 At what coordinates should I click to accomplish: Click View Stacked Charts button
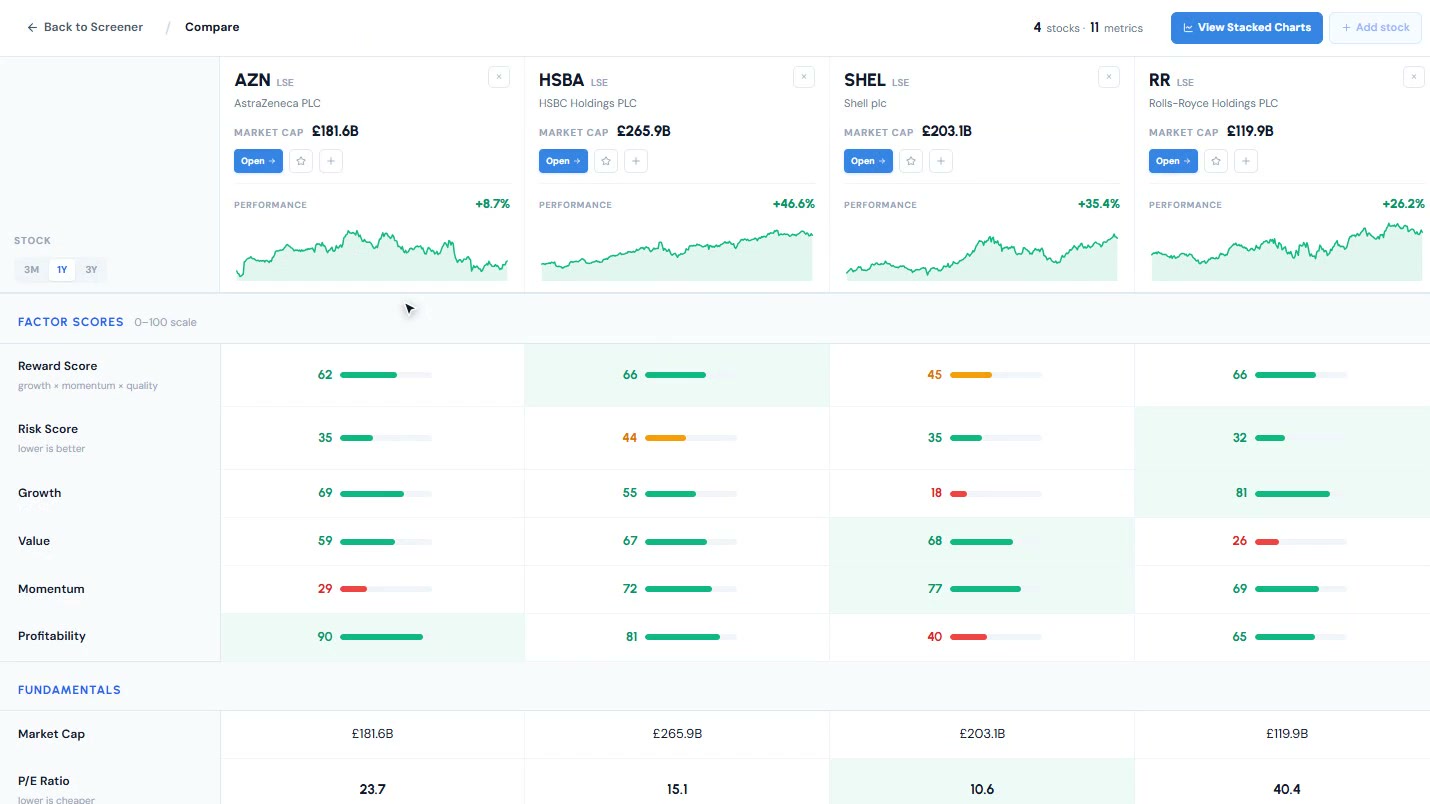[x=1247, y=28]
